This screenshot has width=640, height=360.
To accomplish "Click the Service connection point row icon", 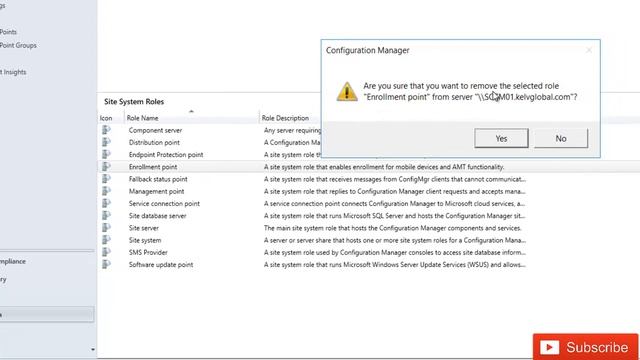I will click(x=106, y=203).
